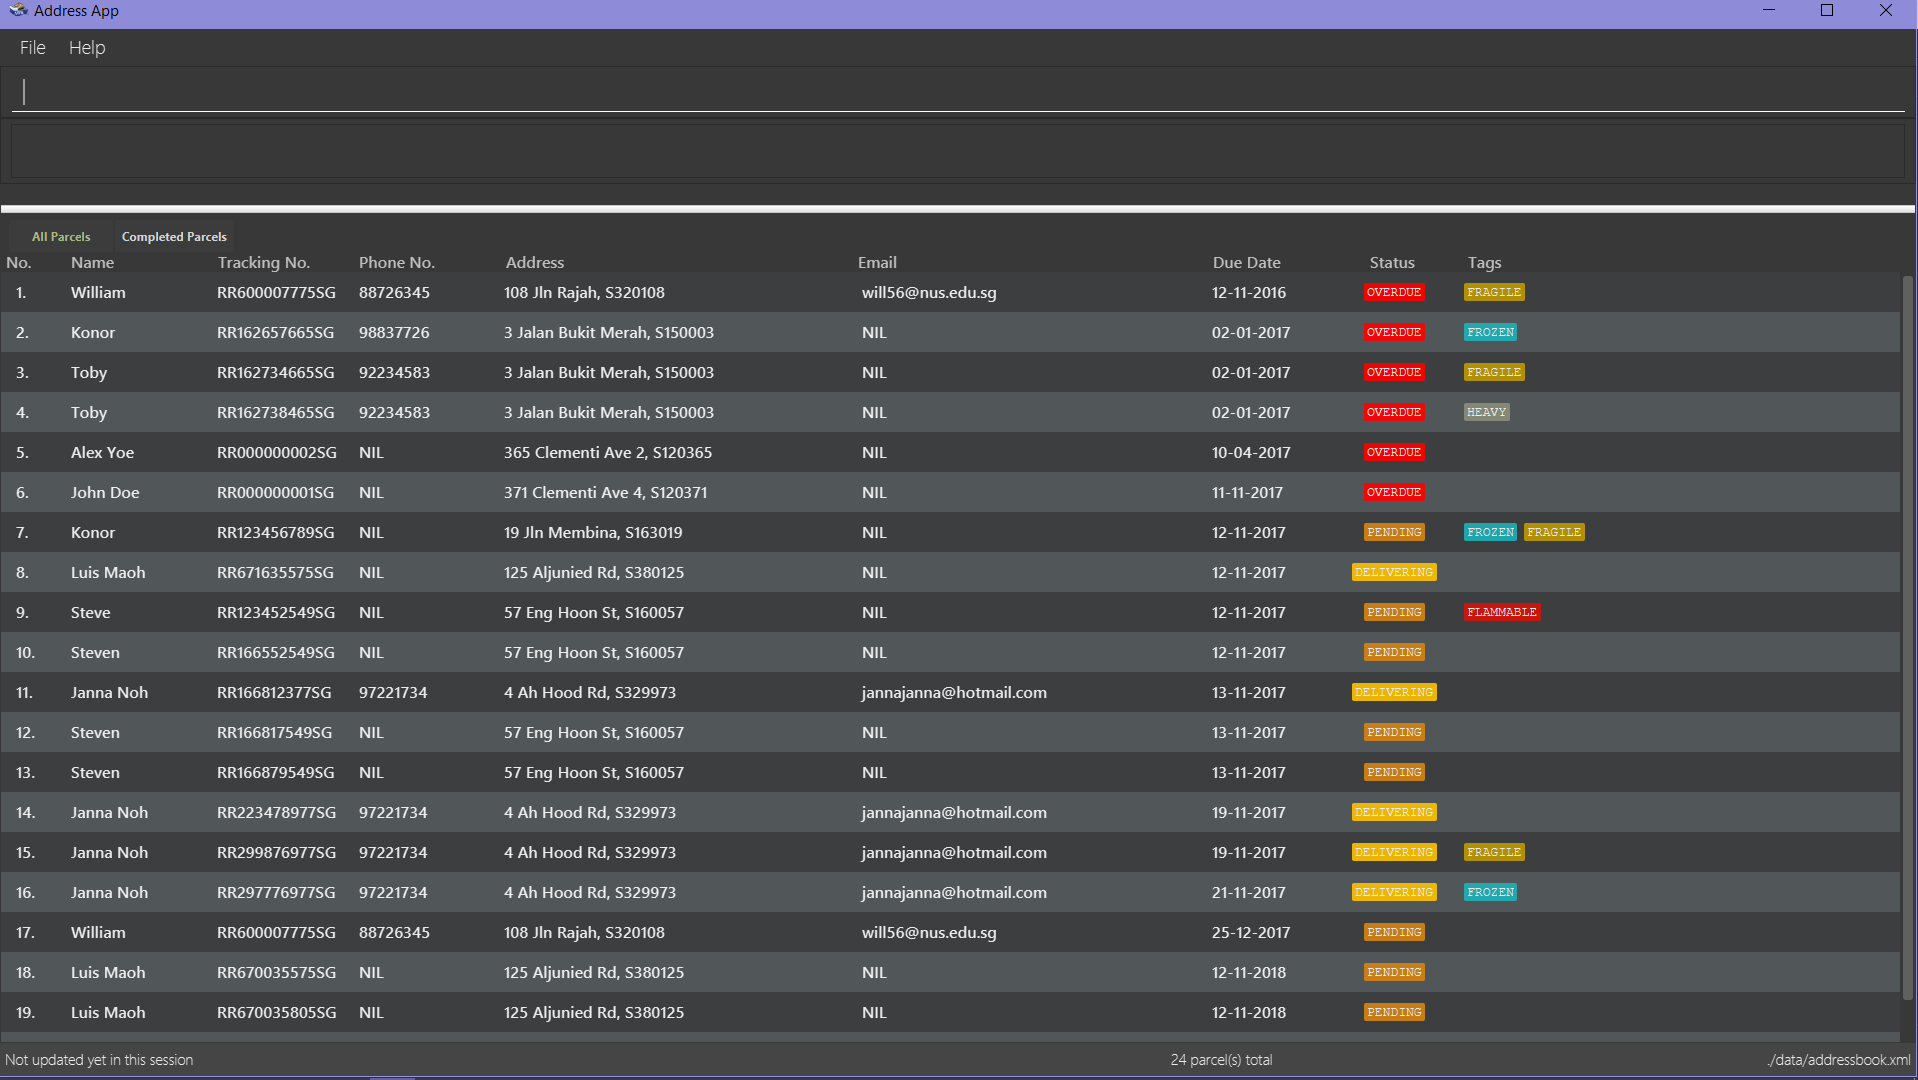The image size is (1918, 1080).
Task: Click the Tracking No. column header
Action: coord(264,263)
